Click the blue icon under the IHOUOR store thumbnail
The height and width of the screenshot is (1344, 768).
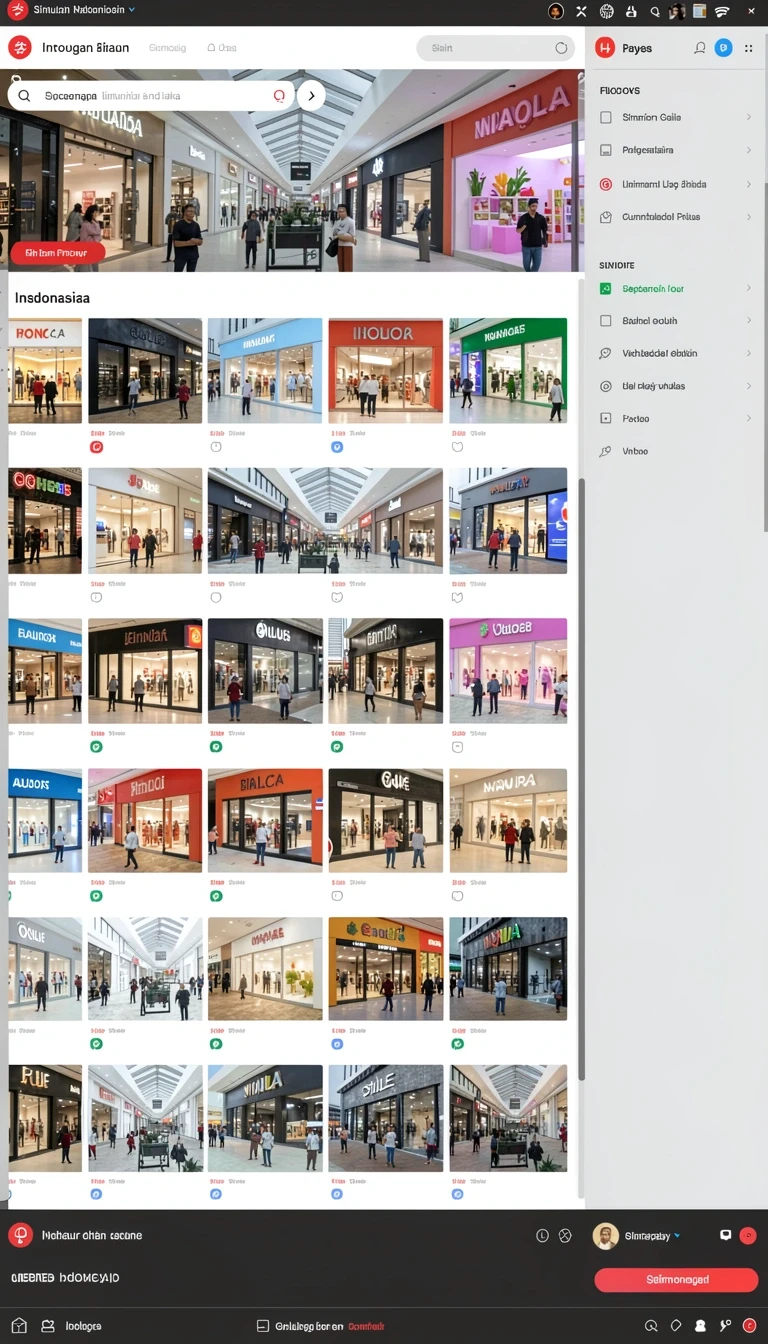[x=337, y=447]
